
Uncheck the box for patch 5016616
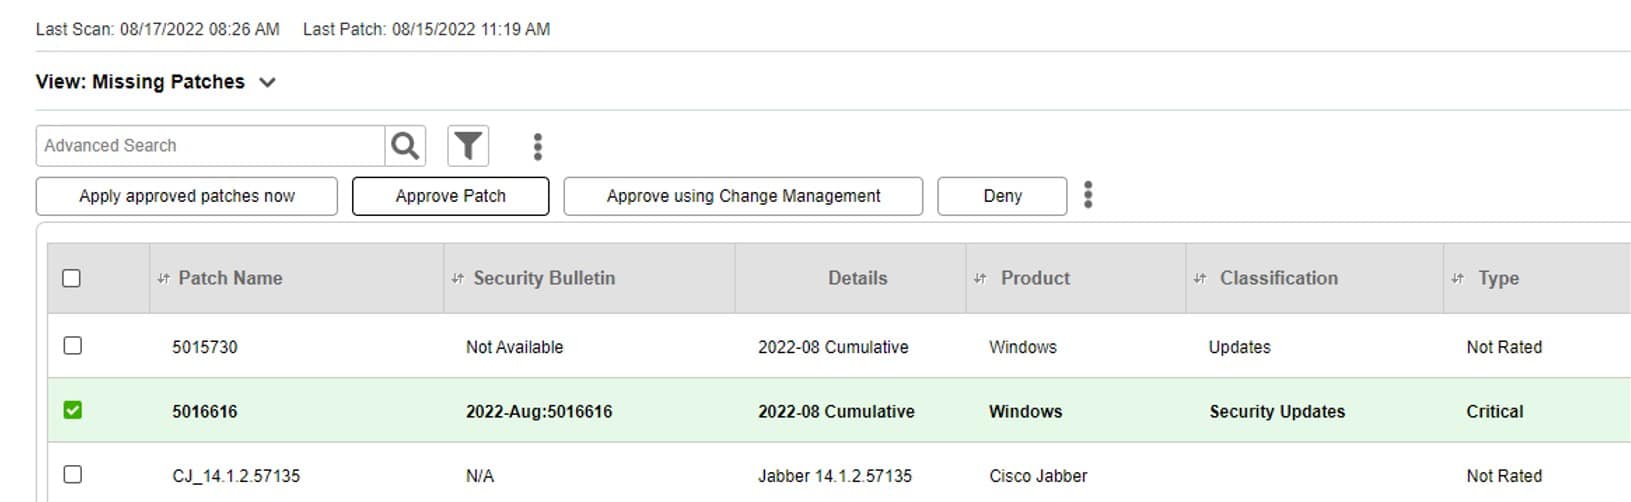pos(72,410)
